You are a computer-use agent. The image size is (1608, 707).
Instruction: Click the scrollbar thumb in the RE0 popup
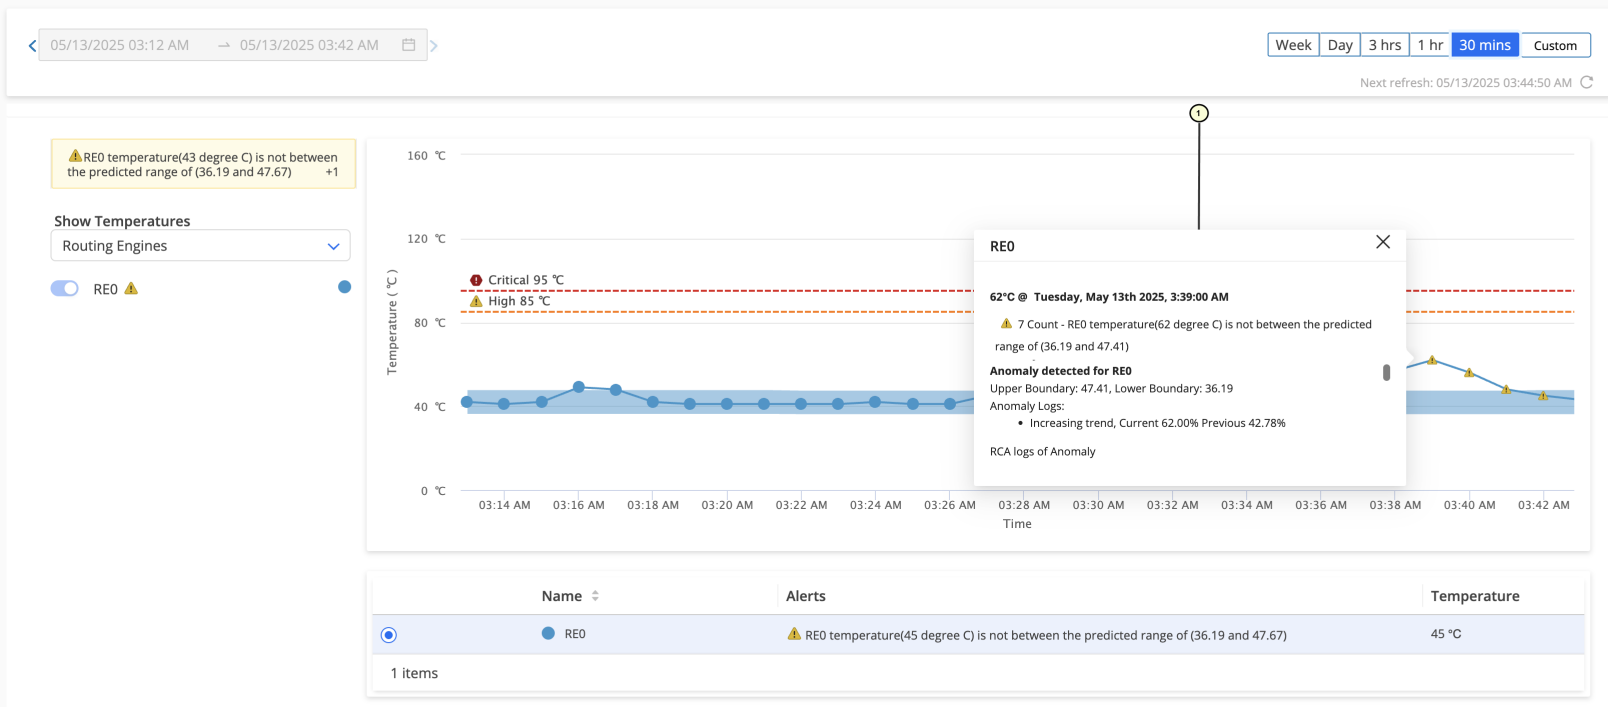1386,372
